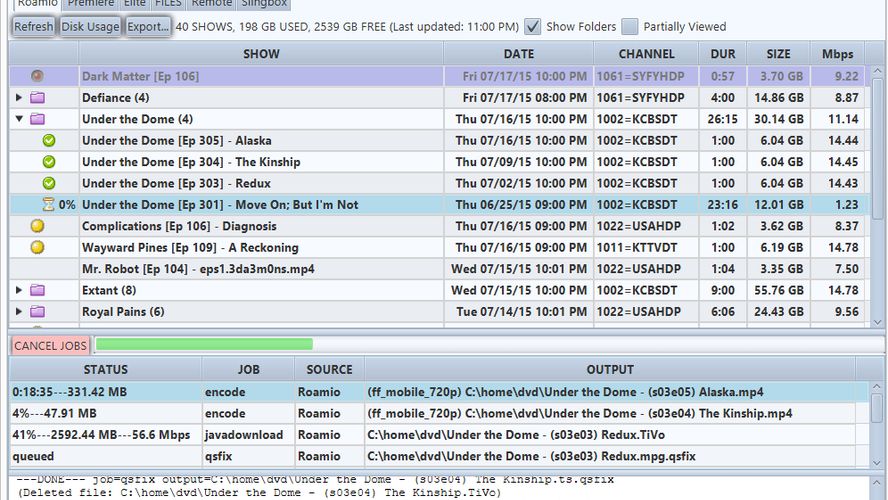The height and width of the screenshot is (500, 888).
Task: Expand the Defiance folder
Action: (x=19, y=97)
